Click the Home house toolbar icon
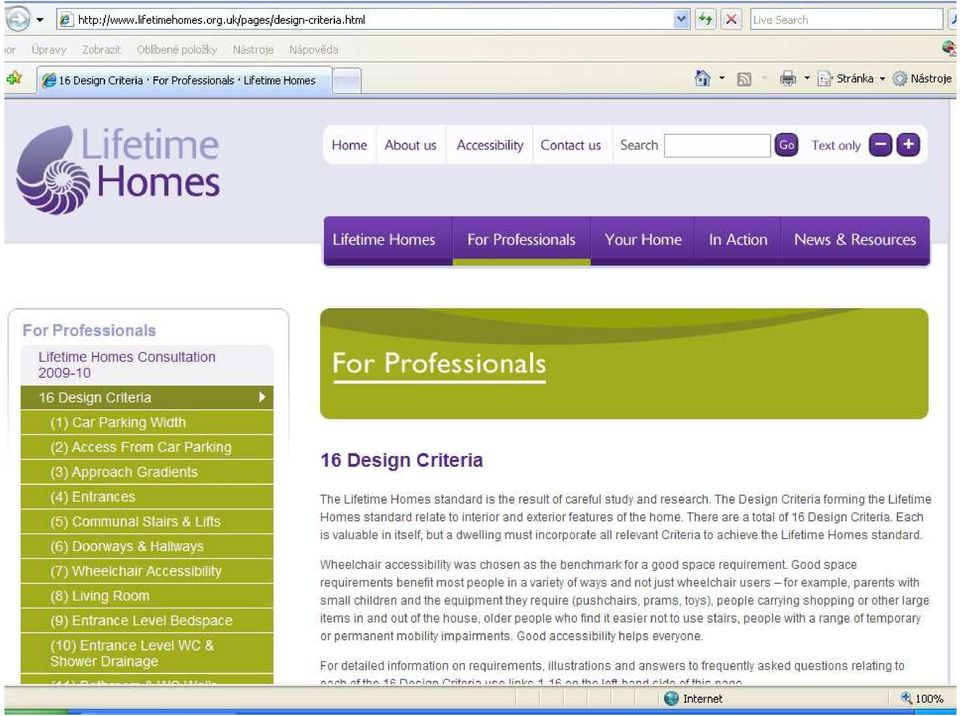This screenshot has width=960, height=716. (703, 78)
